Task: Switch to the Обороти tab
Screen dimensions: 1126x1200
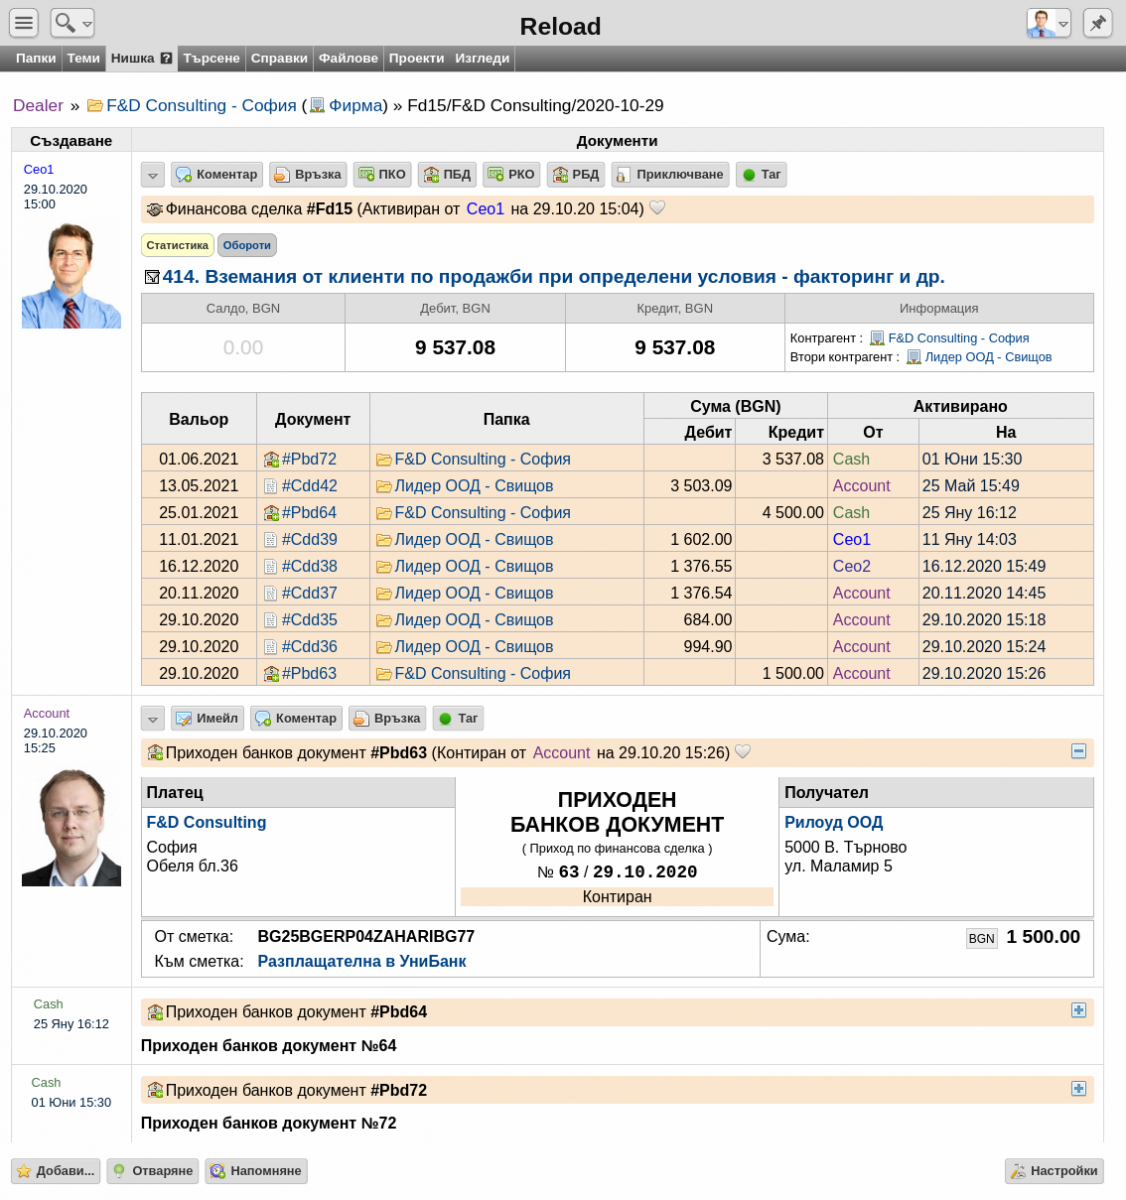Action: pos(247,245)
